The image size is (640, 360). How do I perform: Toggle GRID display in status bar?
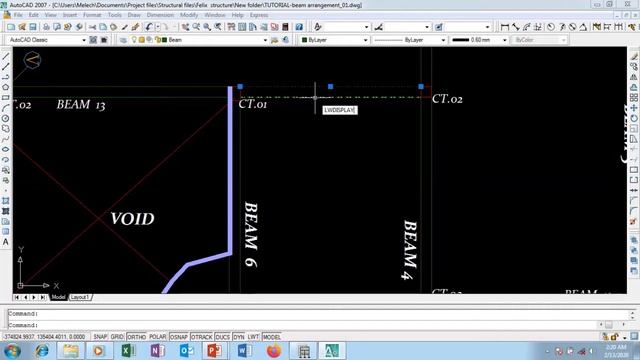click(x=117, y=337)
